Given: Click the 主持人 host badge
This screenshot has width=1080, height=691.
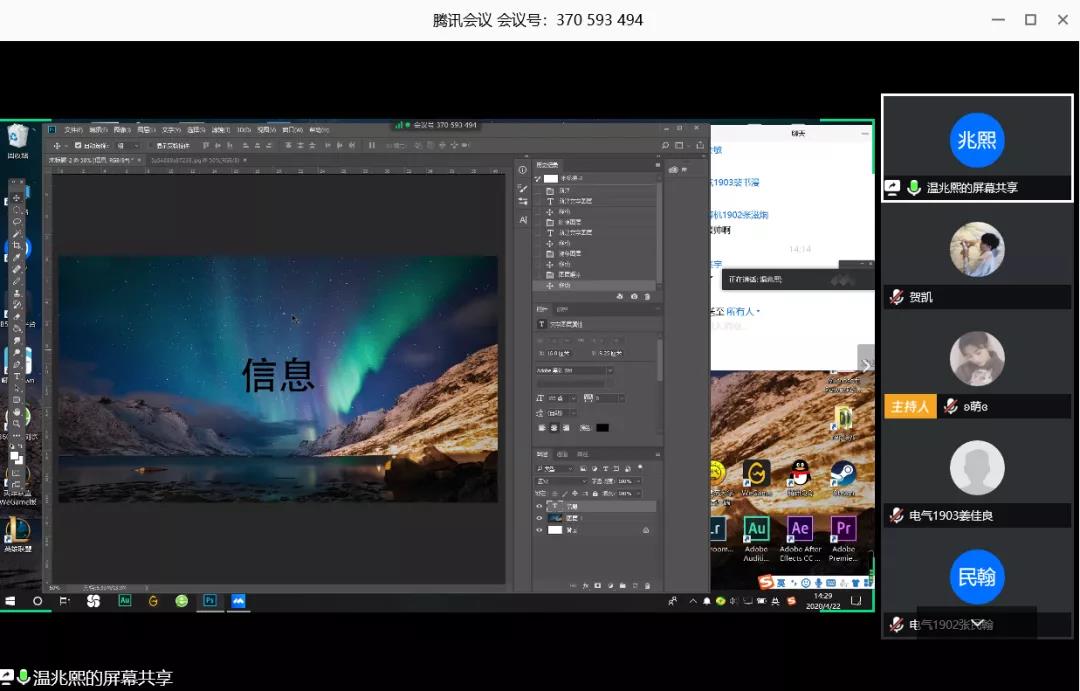Looking at the screenshot, I should pyautogui.click(x=910, y=407).
